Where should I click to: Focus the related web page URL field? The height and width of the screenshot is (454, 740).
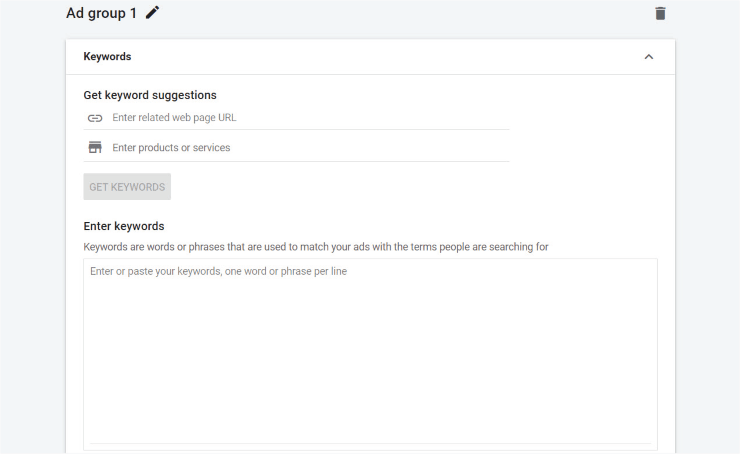pyautogui.click(x=311, y=118)
